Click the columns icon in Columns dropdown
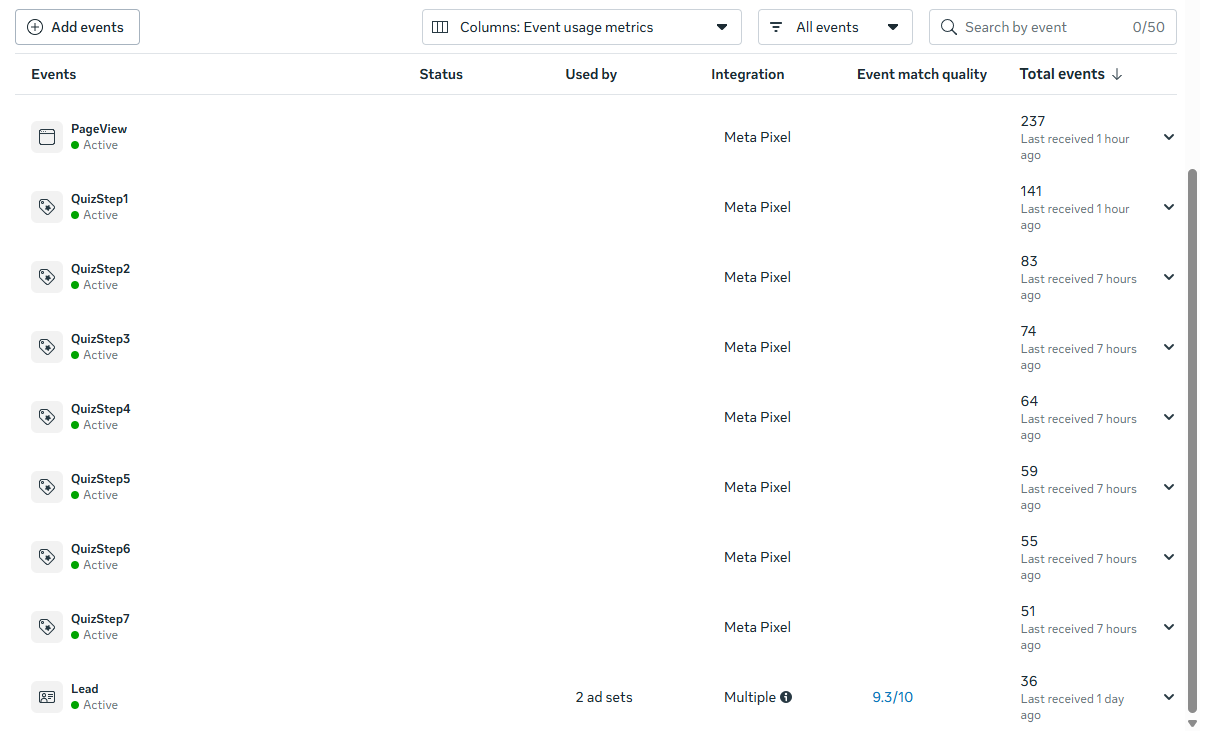This screenshot has height=739, width=1208. (440, 27)
